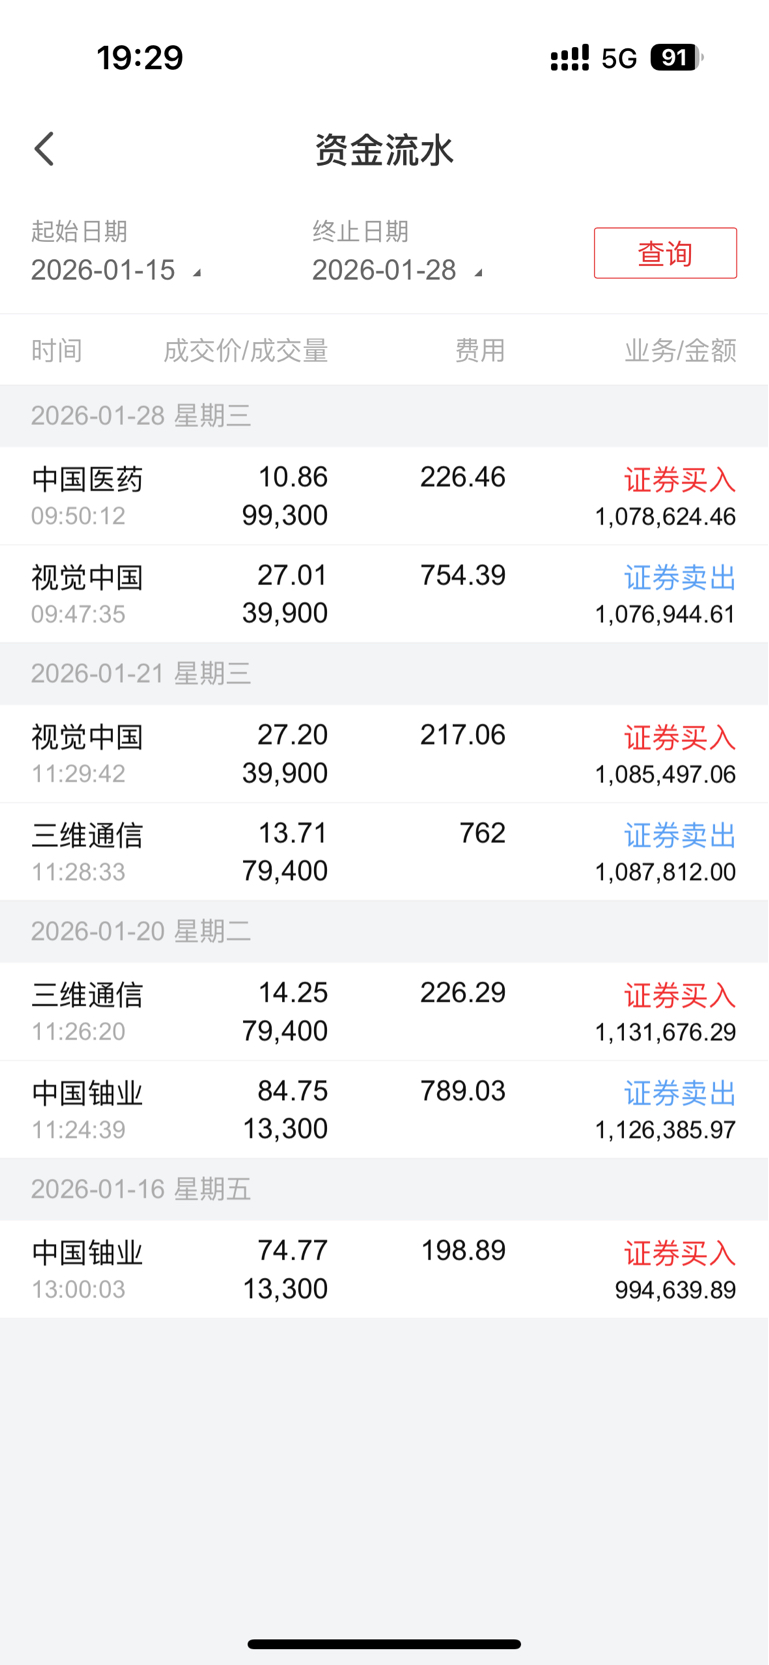769x1665 pixels.
Task: Tap the 业务/金额 column header
Action: [680, 351]
